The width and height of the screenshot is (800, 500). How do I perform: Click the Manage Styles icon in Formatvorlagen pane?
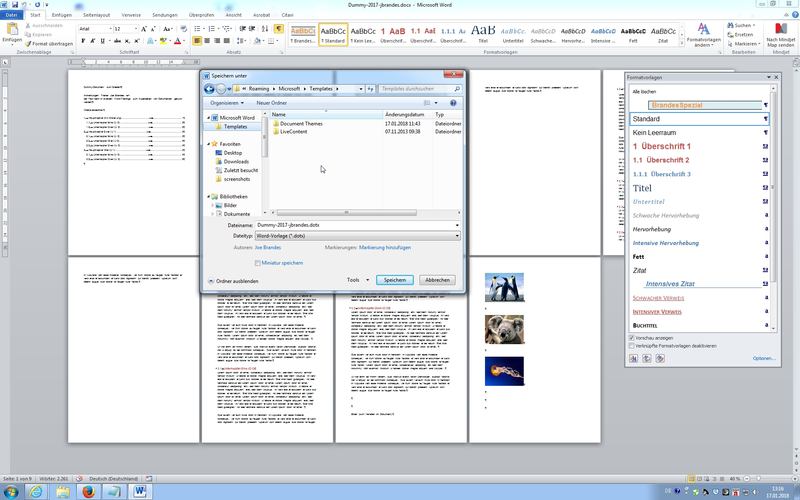pyautogui.click(x=659, y=358)
